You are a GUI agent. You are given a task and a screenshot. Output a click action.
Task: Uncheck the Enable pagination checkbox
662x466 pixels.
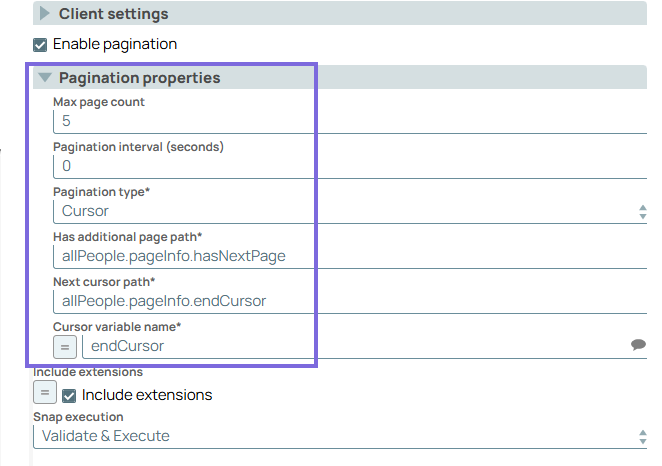point(40,45)
